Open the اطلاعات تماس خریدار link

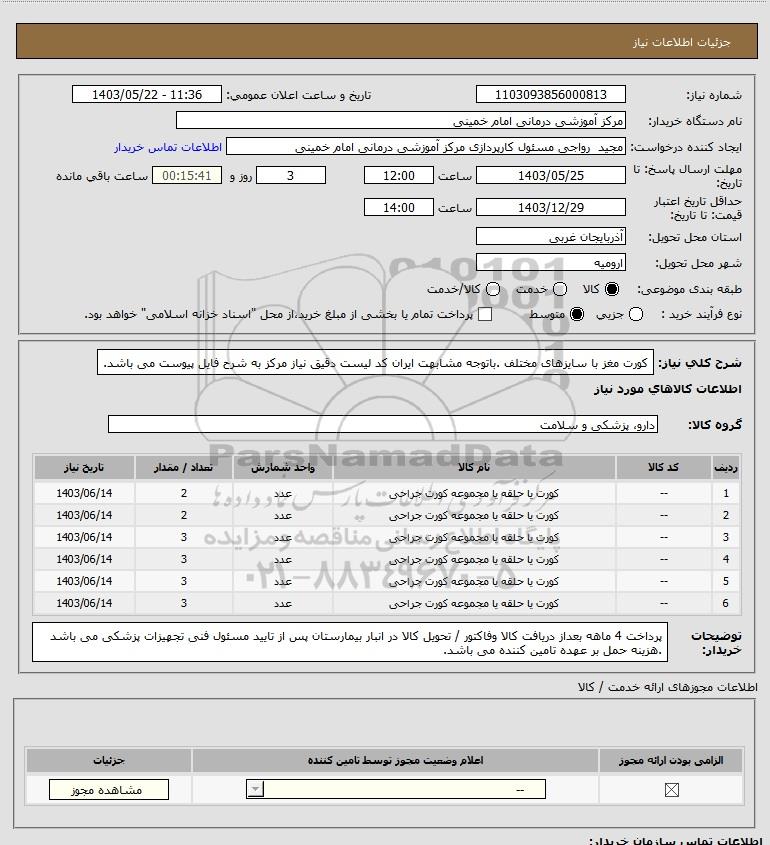[168, 147]
